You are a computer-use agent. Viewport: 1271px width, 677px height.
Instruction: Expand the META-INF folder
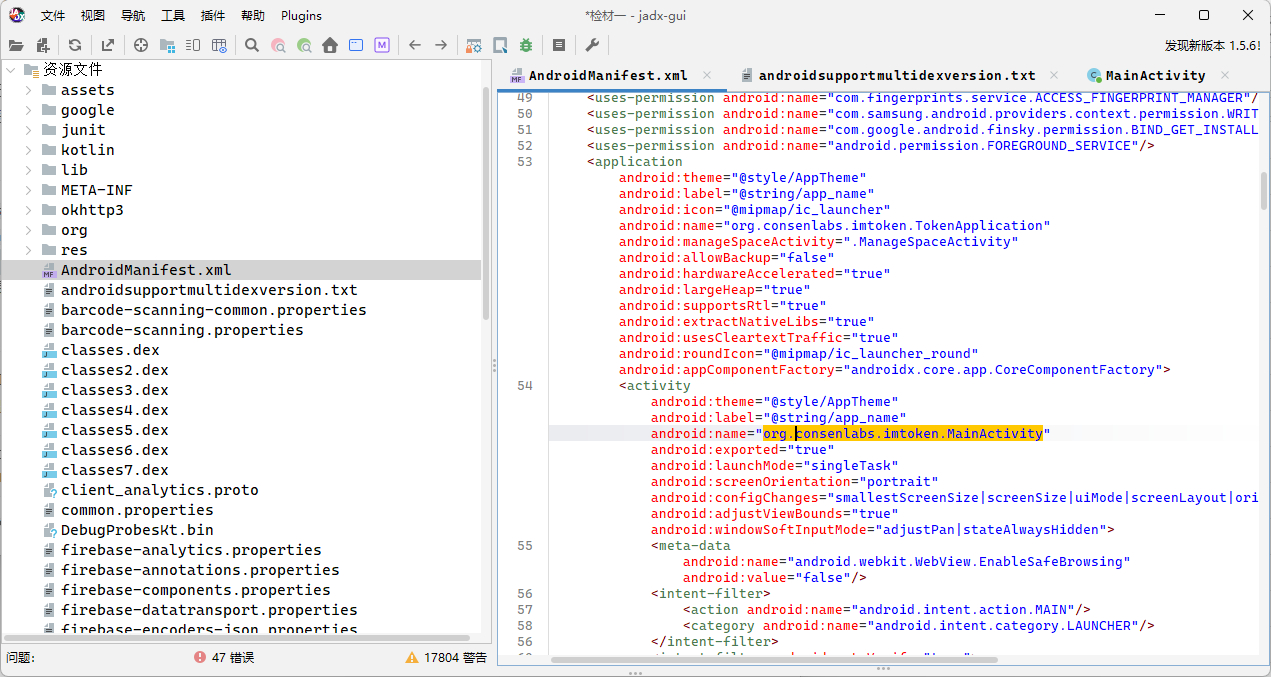29,190
